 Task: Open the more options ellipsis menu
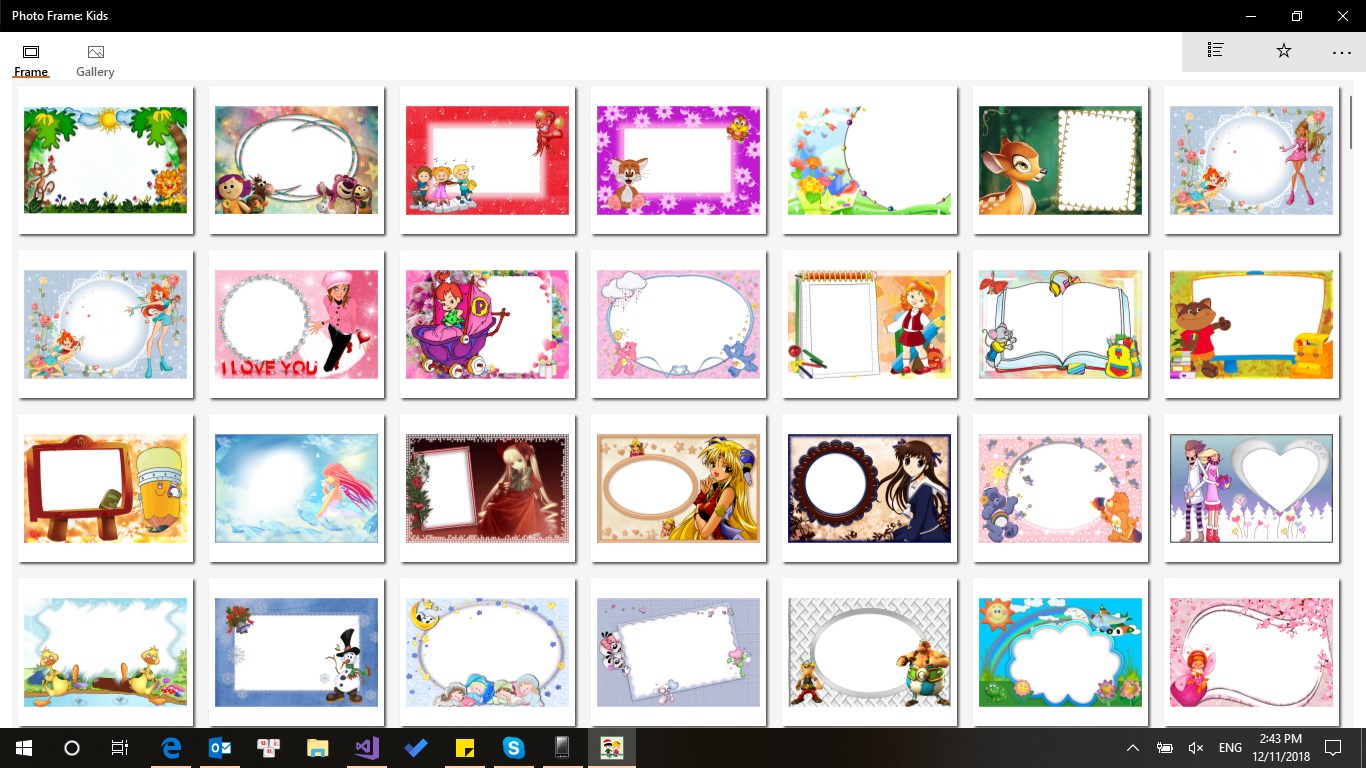[x=1342, y=51]
